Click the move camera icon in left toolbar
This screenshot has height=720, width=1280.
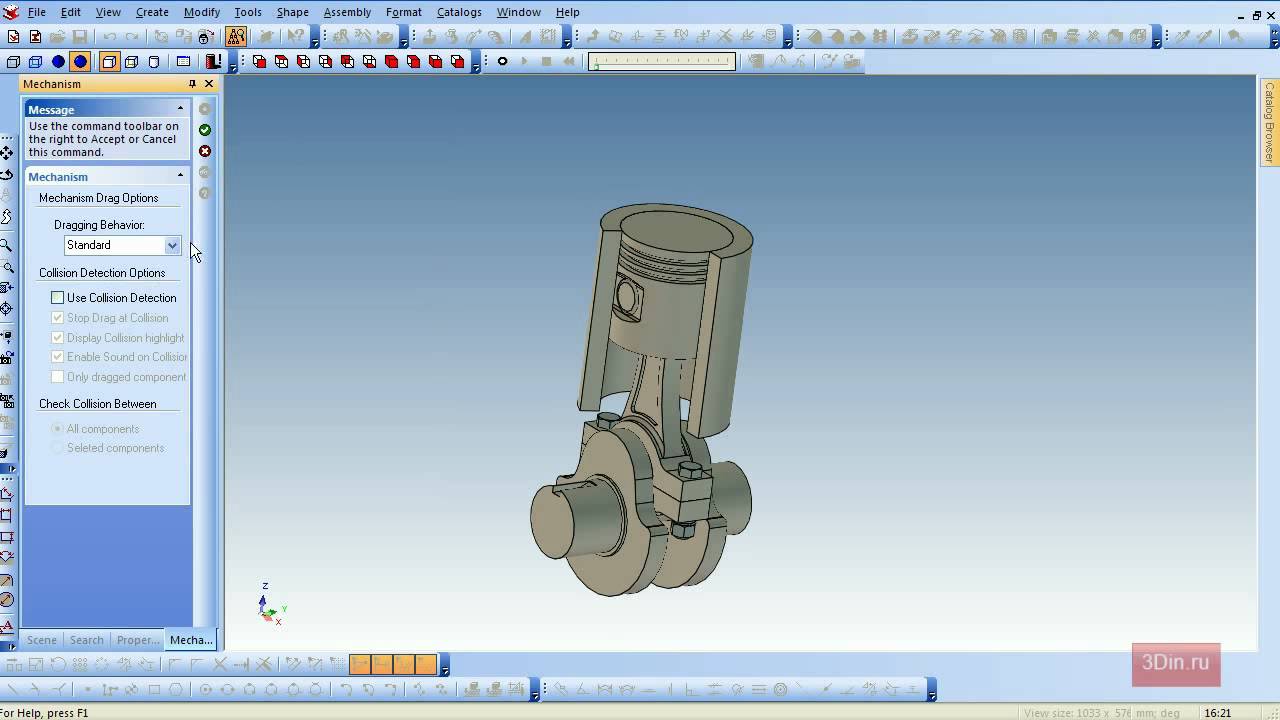point(7,154)
